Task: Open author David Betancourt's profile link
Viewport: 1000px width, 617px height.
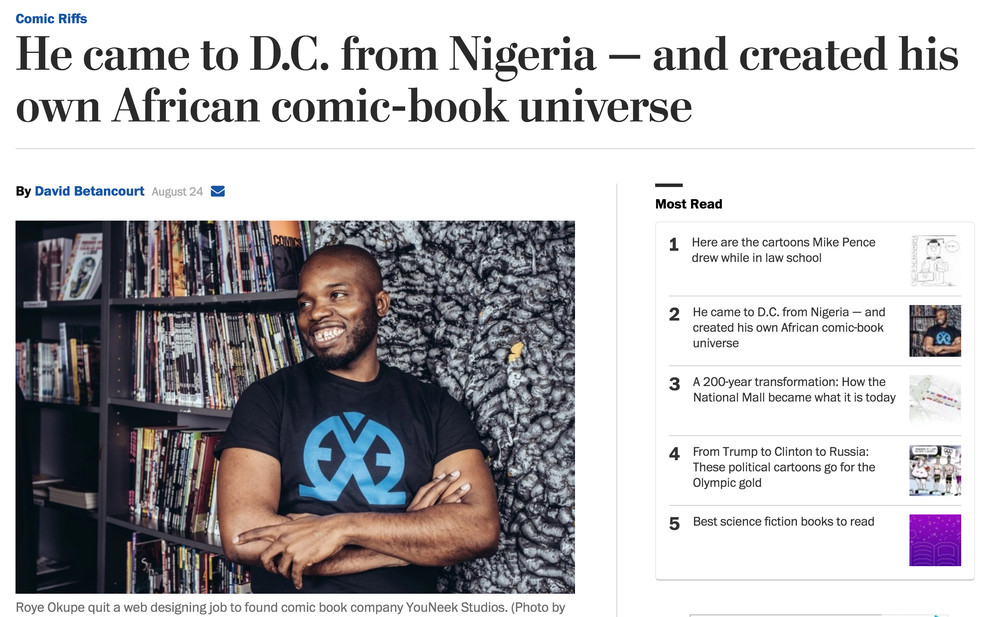Action: tap(89, 191)
